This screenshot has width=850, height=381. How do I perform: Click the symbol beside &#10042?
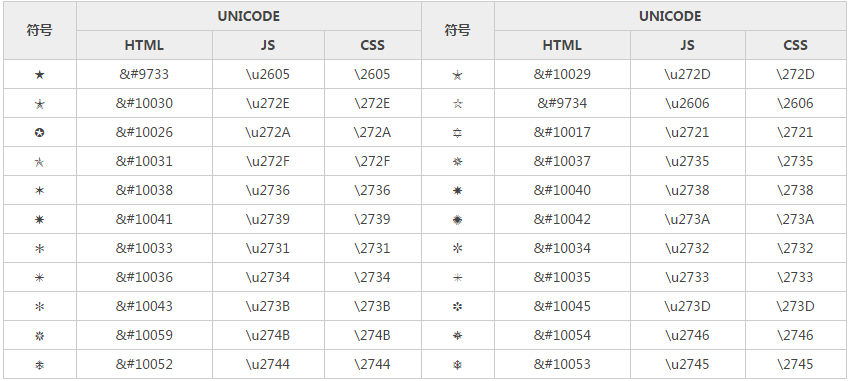point(458,219)
